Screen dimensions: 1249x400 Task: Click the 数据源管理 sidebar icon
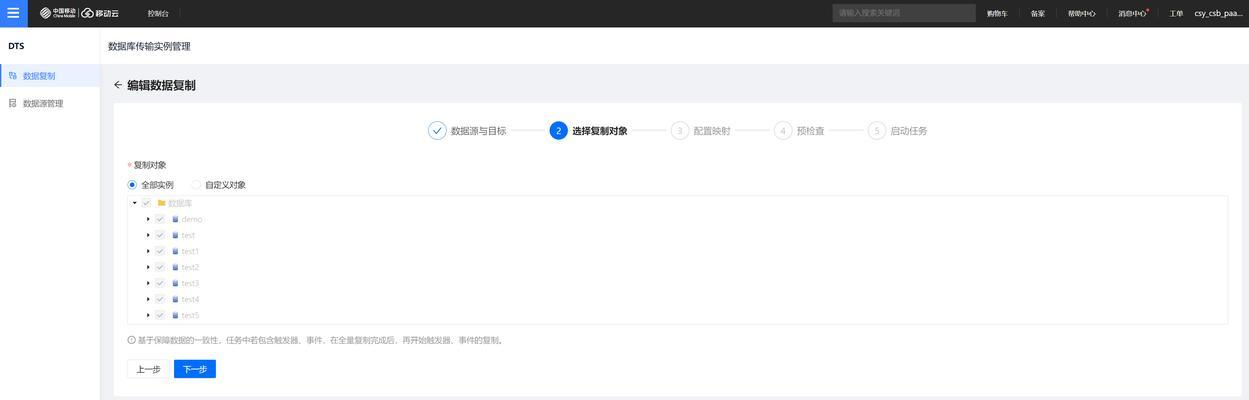13,103
